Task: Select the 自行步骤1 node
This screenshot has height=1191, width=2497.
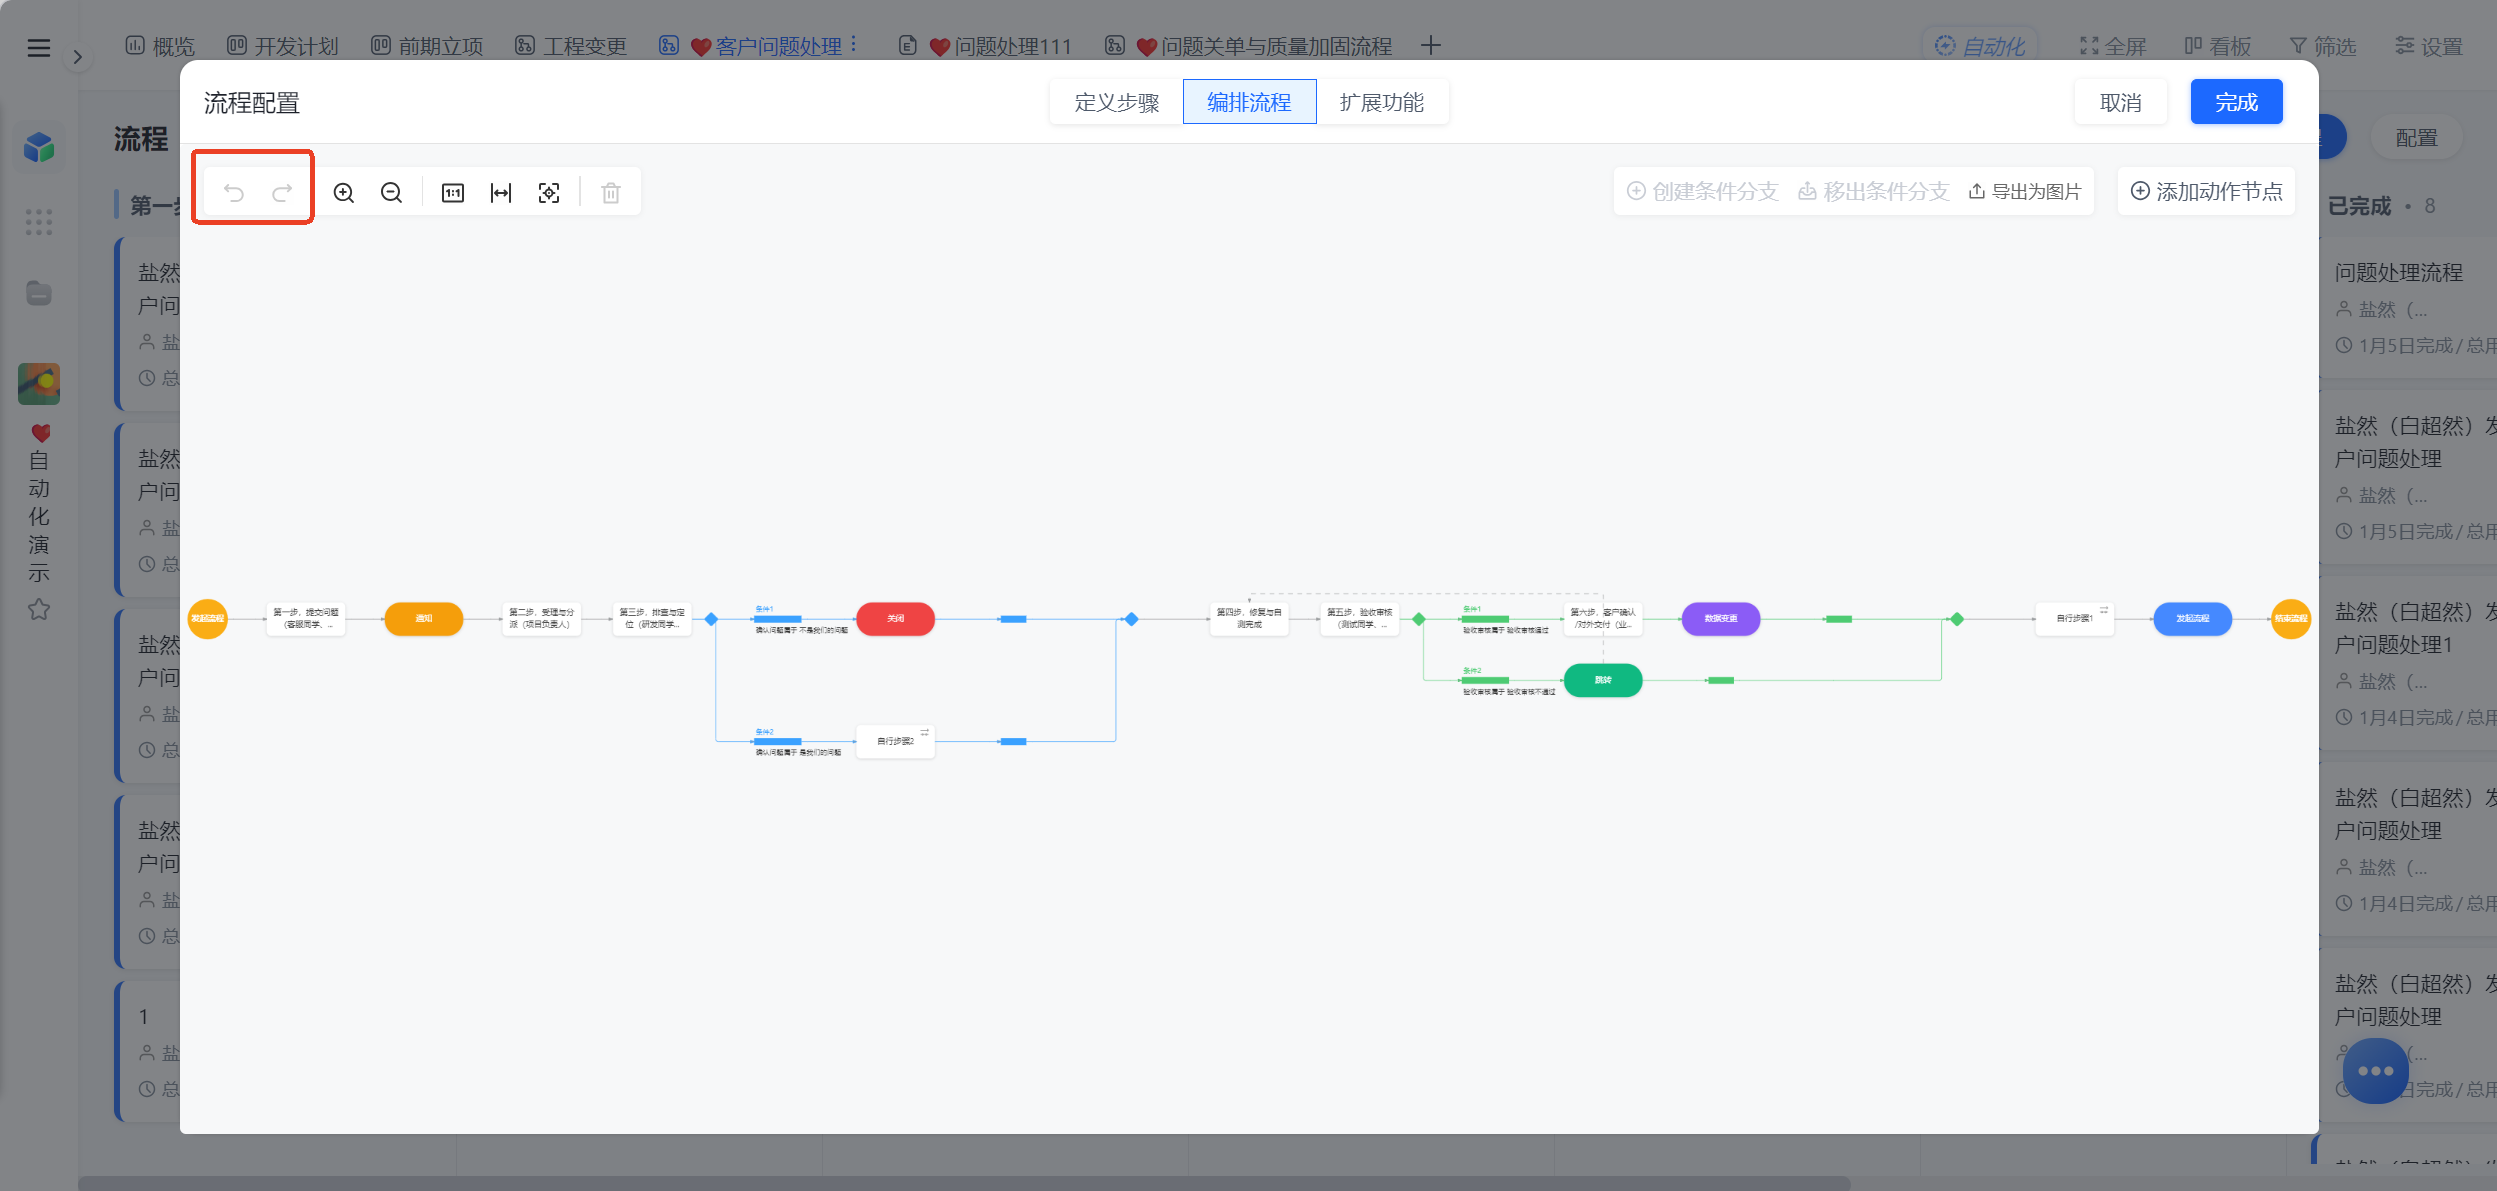Action: point(2075,619)
